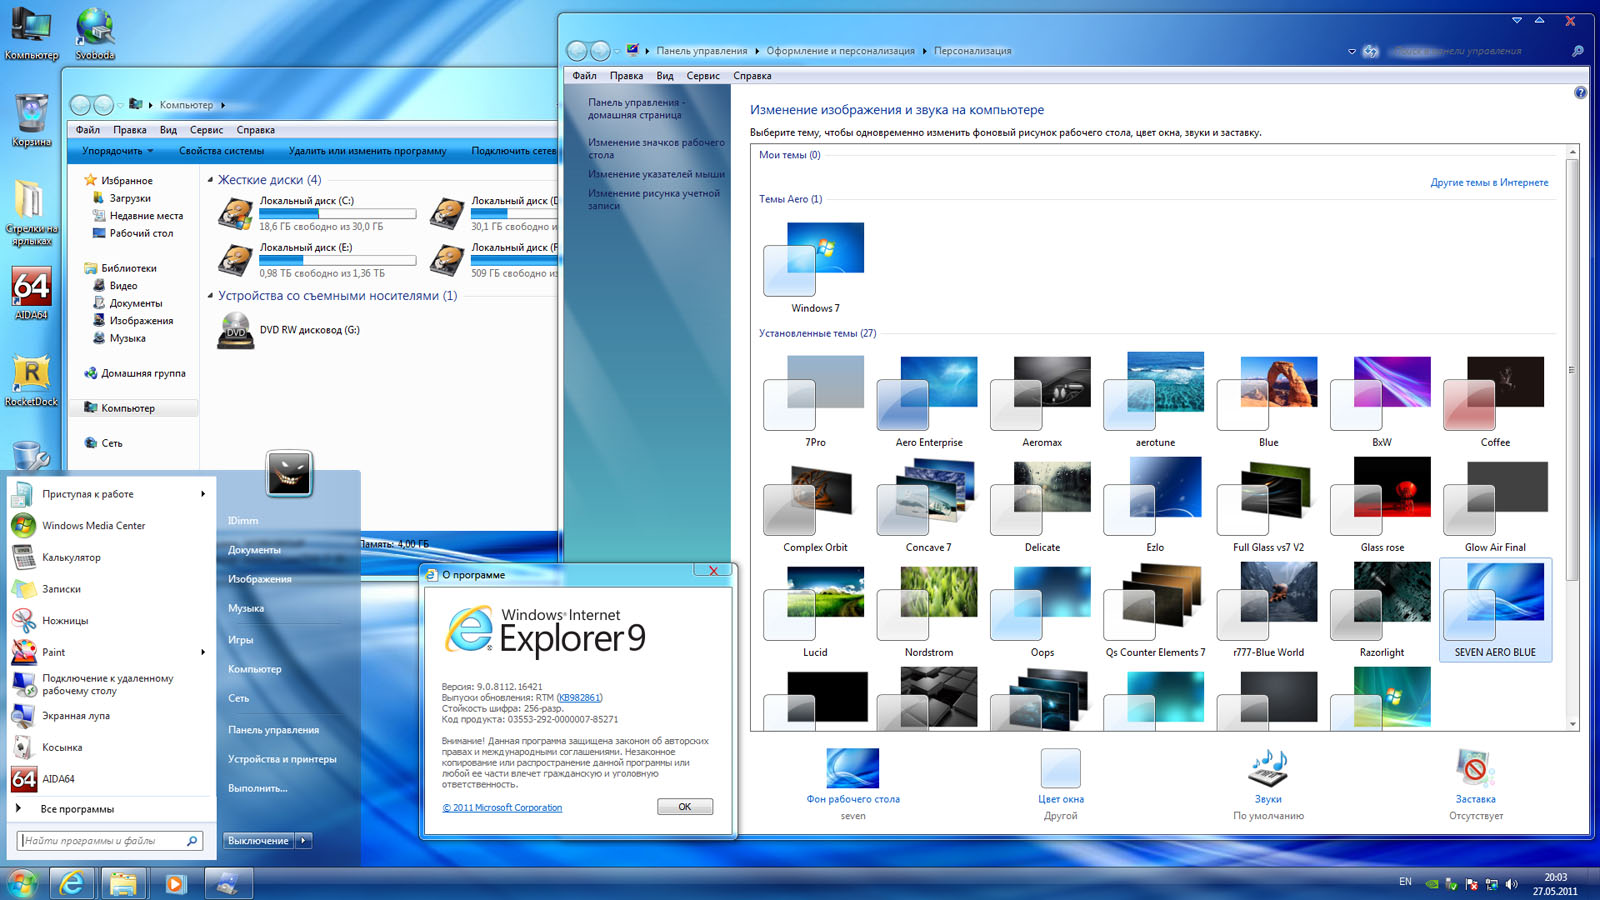
Task: Click the 2011 Microsoft Corporation link
Action: (502, 808)
